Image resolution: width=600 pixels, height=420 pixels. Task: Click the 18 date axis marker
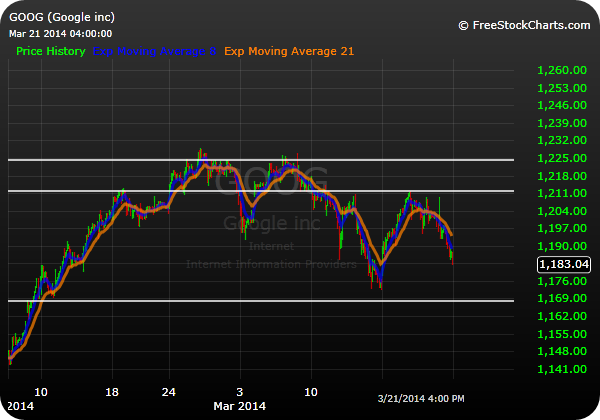pos(114,393)
